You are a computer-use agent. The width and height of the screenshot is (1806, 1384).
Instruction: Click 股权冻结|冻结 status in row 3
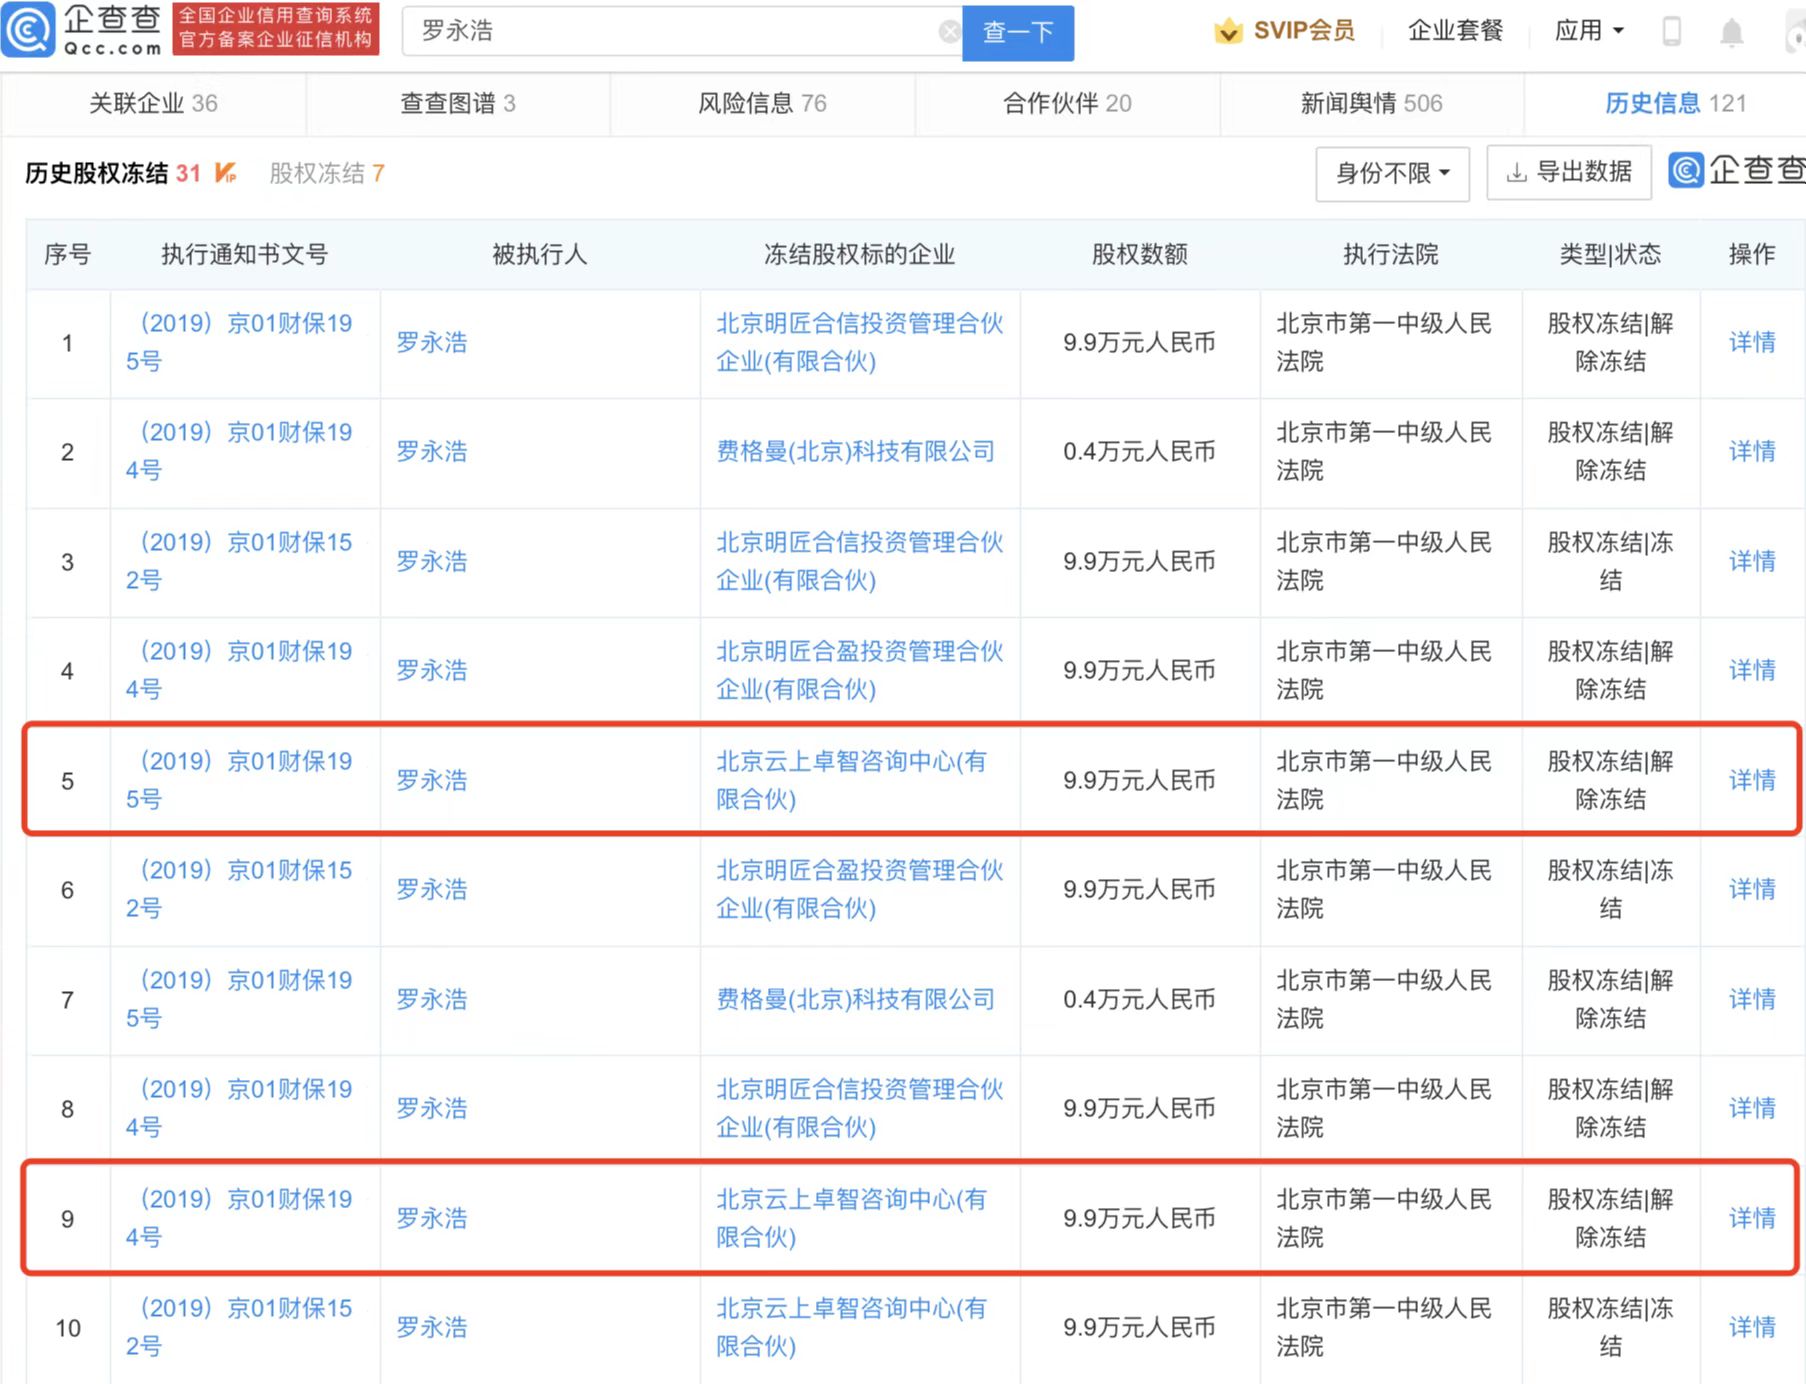1610,561
